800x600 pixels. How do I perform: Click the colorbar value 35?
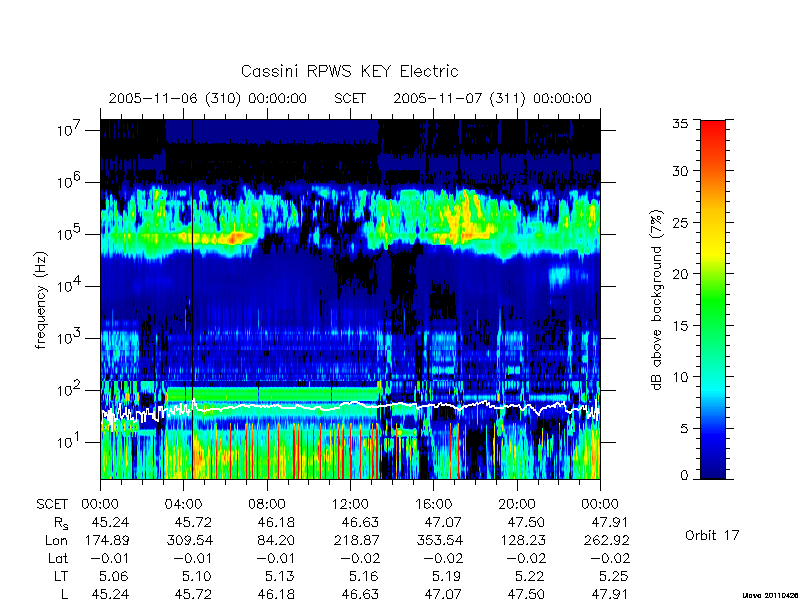pyautogui.click(x=680, y=123)
